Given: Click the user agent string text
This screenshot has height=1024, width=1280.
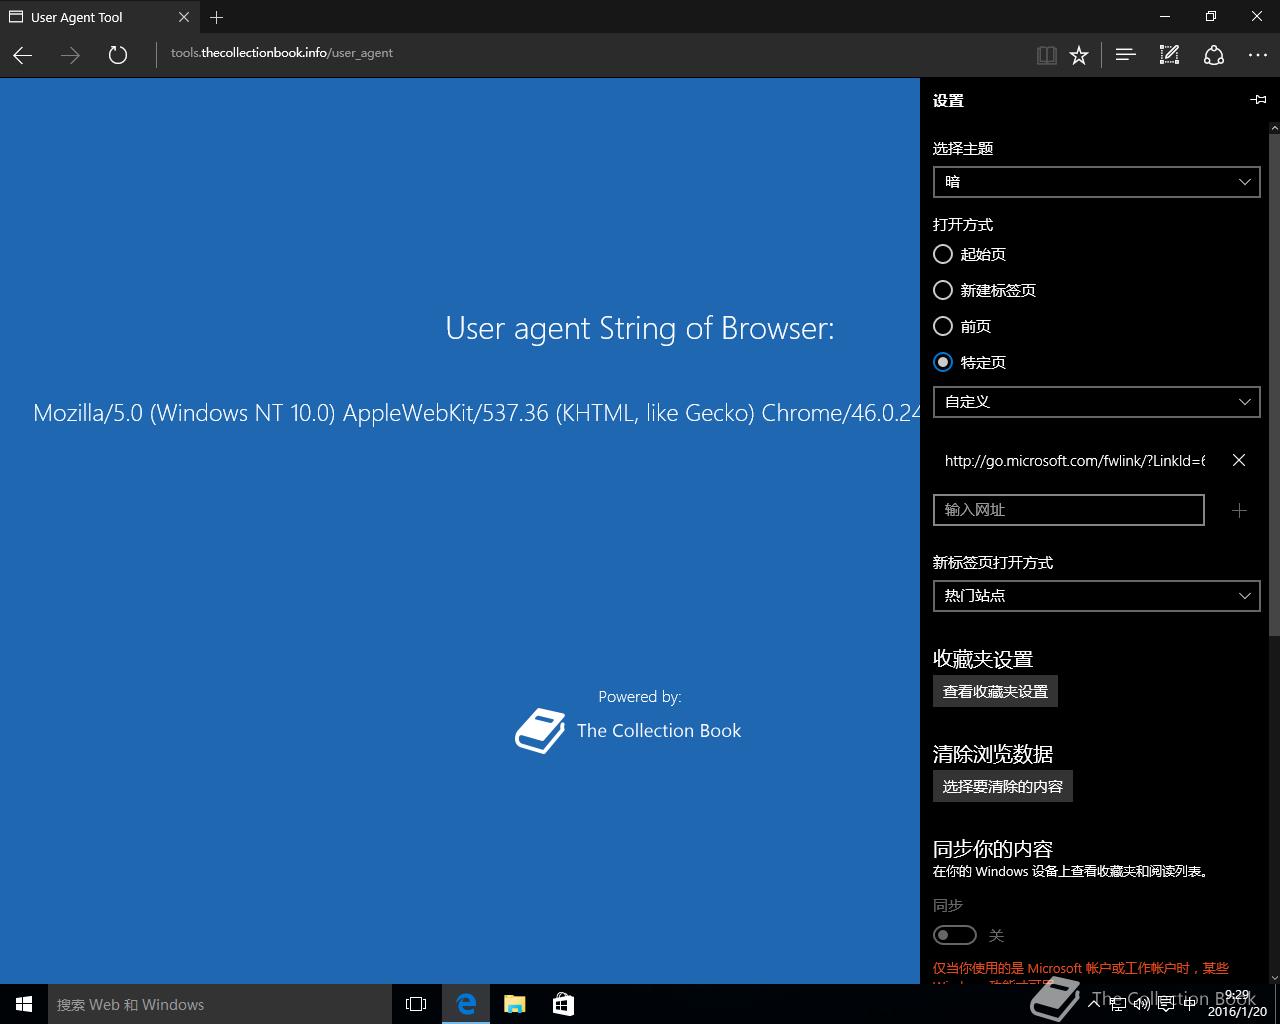Looking at the screenshot, I should pyautogui.click(x=476, y=413).
